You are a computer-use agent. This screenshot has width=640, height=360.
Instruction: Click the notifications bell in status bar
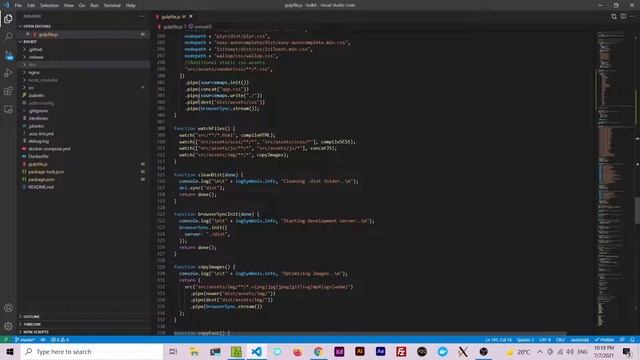[x=632, y=340]
